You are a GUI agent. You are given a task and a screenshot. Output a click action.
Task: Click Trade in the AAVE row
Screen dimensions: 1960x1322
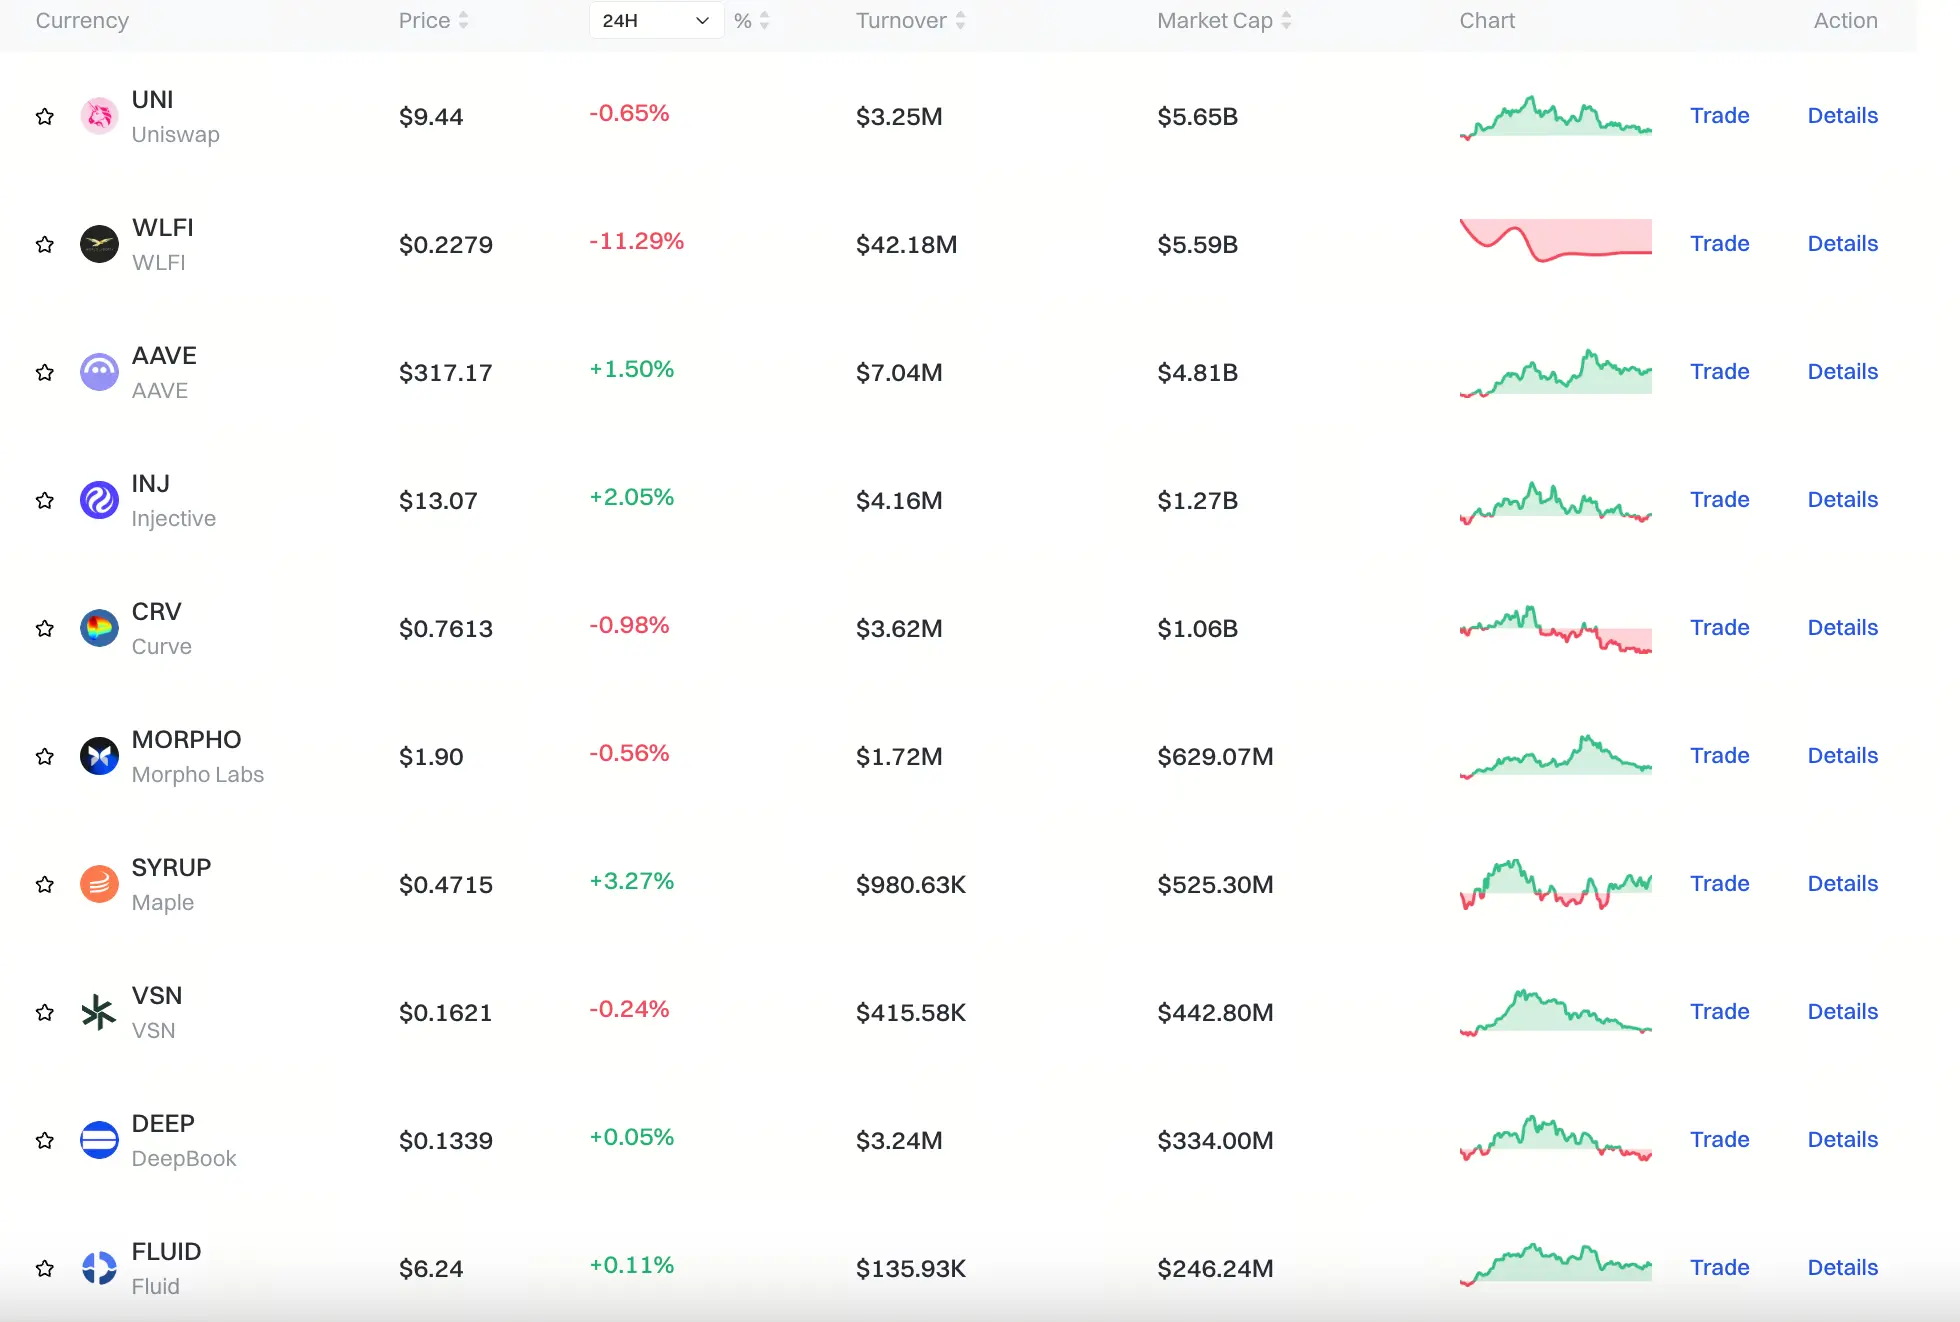point(1719,372)
